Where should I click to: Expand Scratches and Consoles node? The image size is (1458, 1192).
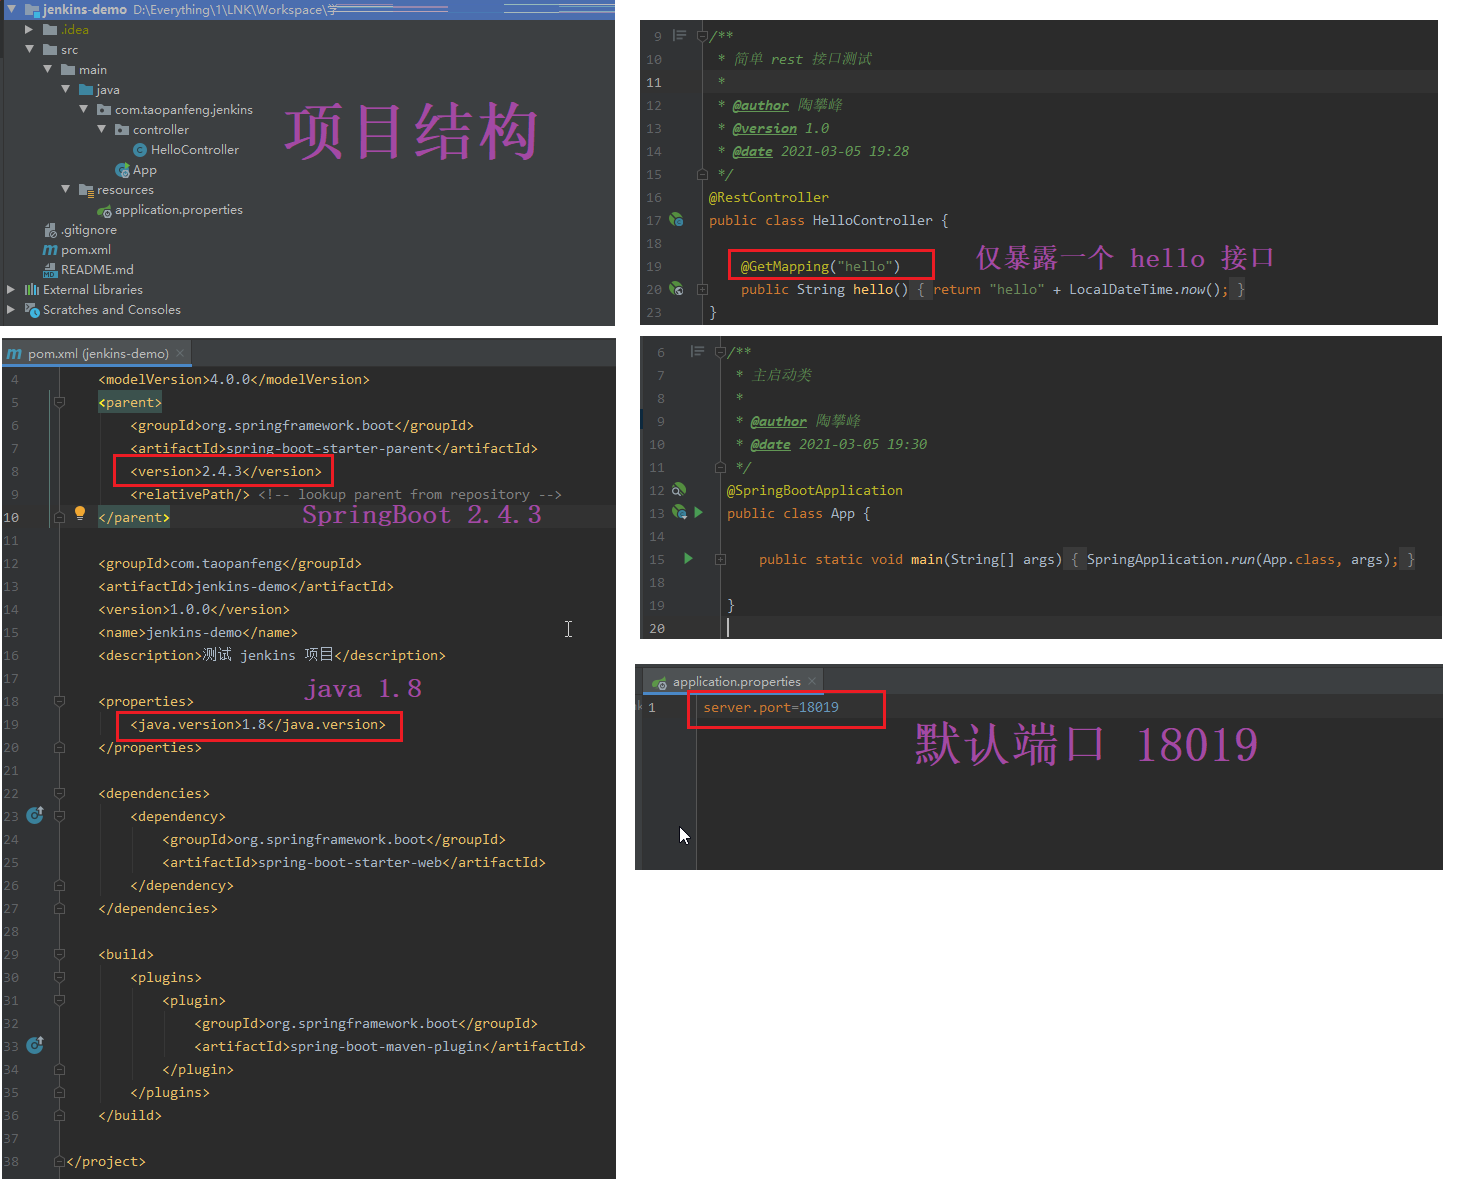pyautogui.click(x=11, y=310)
